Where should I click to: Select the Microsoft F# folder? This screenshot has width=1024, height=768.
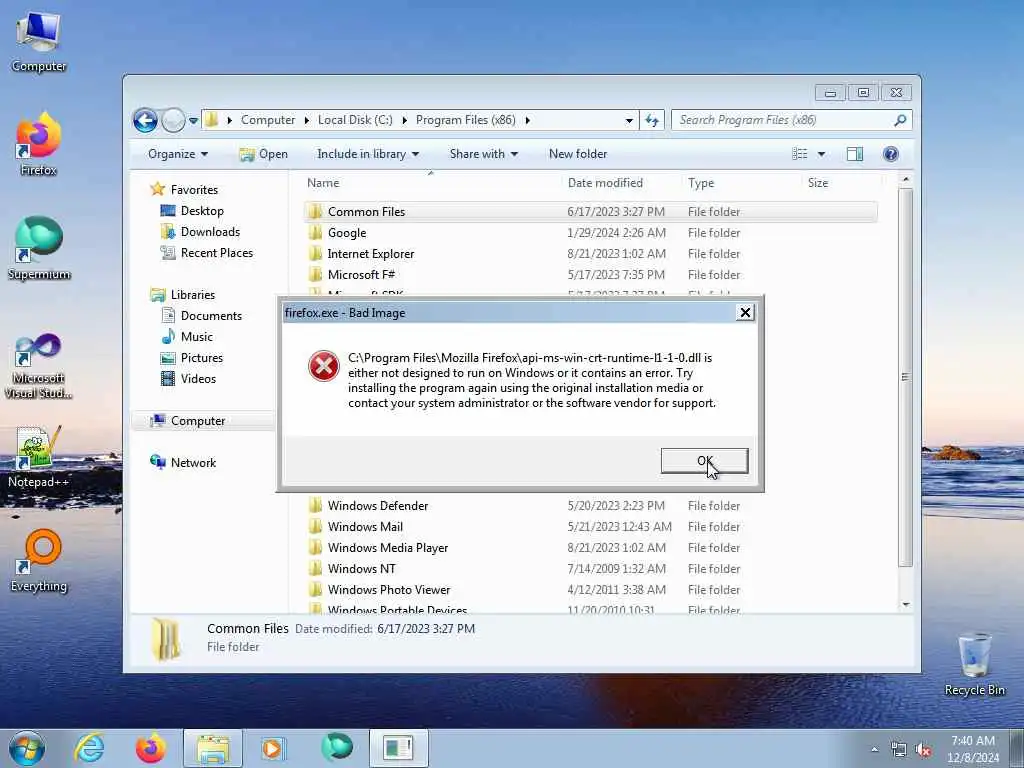(x=590, y=274)
